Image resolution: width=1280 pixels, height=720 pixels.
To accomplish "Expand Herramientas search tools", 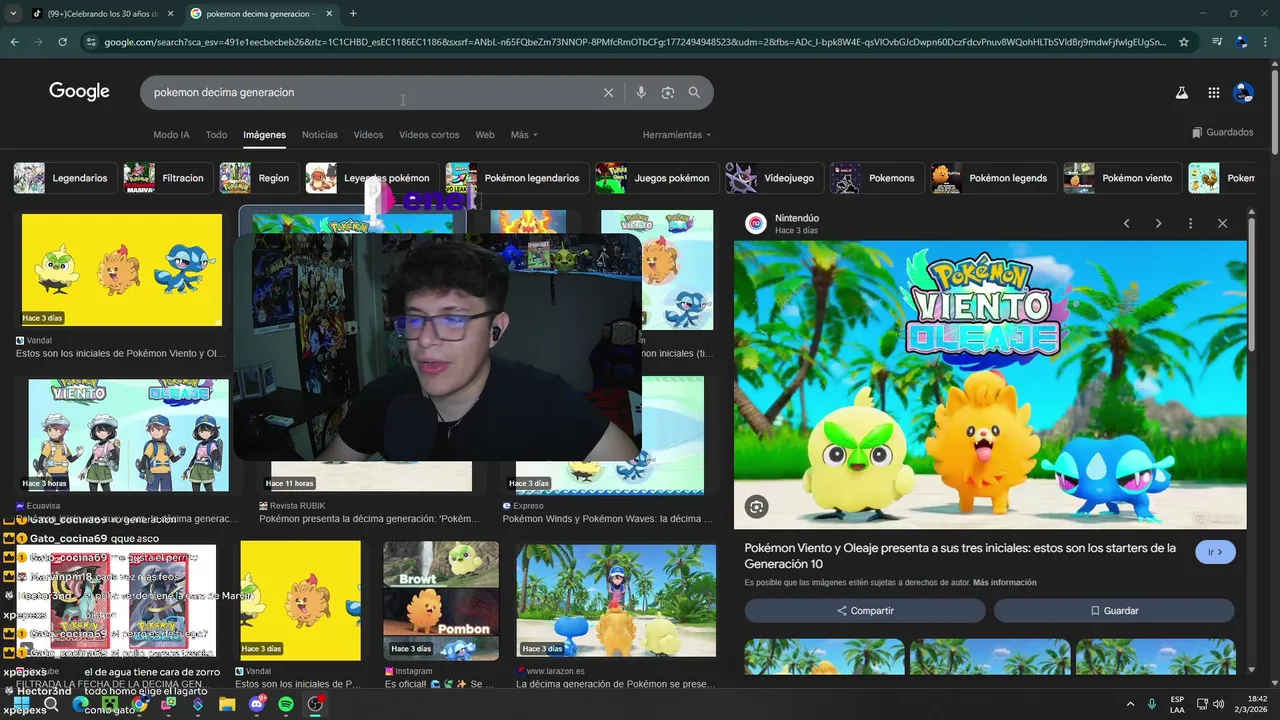I will (x=677, y=134).
